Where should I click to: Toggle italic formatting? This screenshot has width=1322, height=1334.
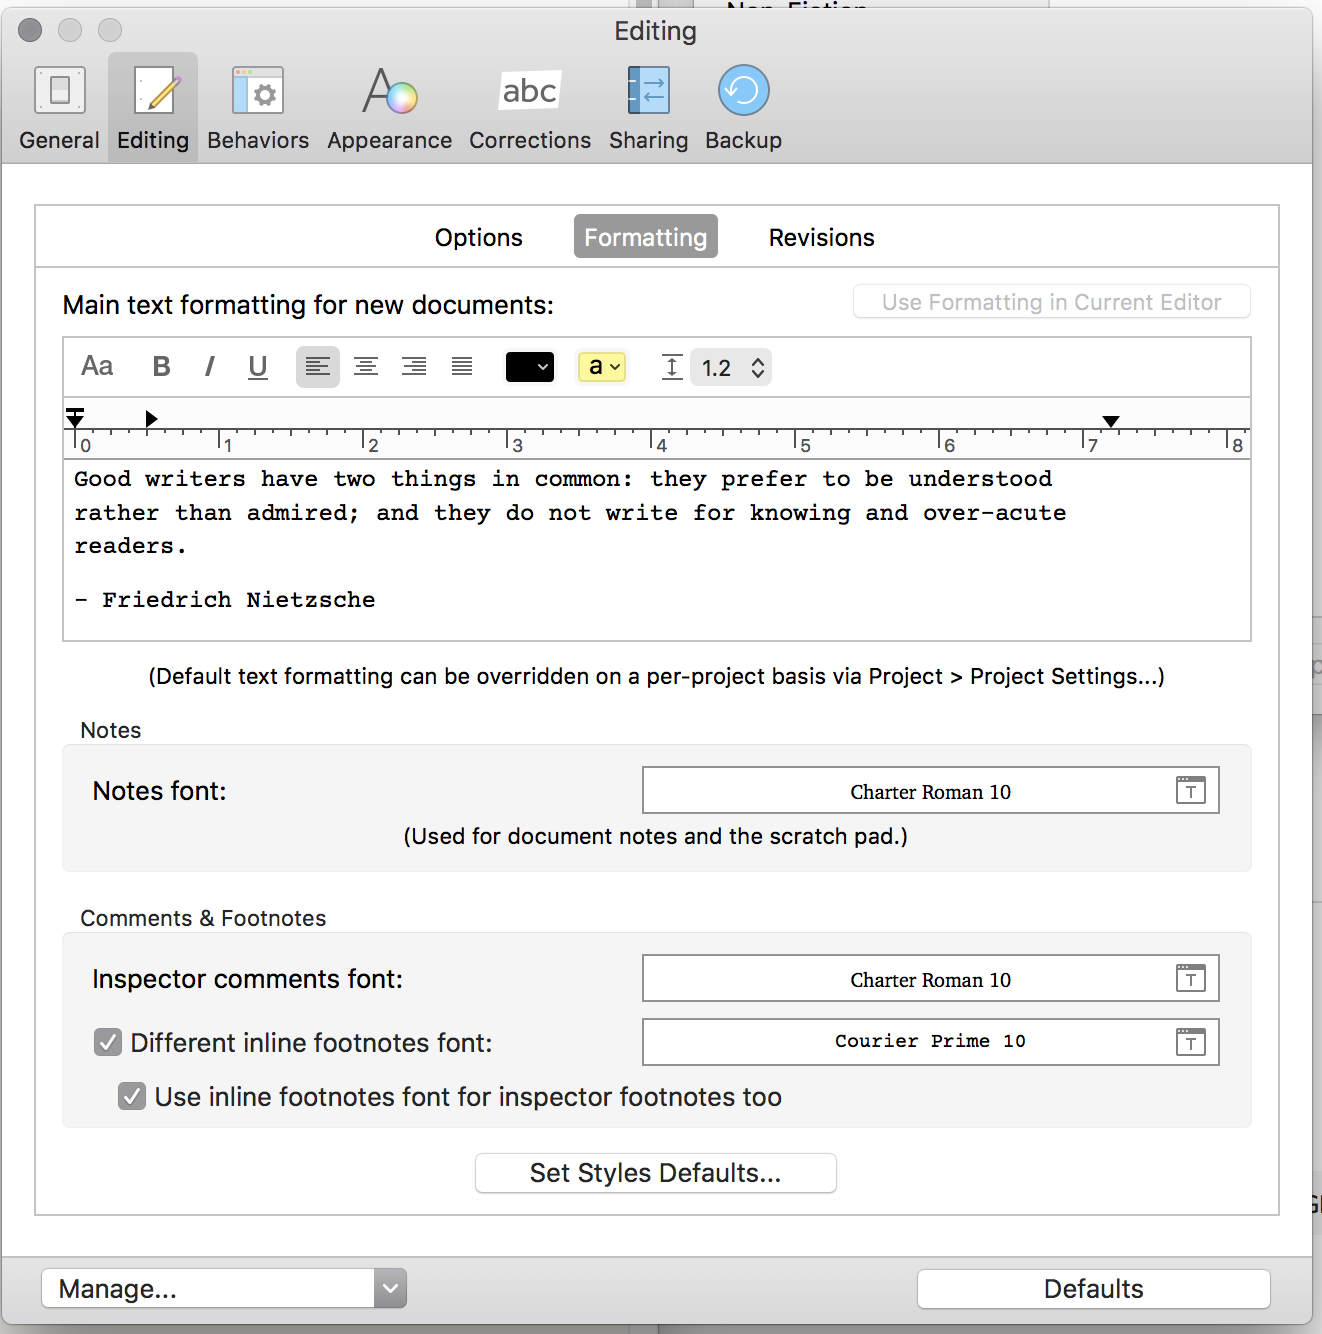click(x=209, y=367)
